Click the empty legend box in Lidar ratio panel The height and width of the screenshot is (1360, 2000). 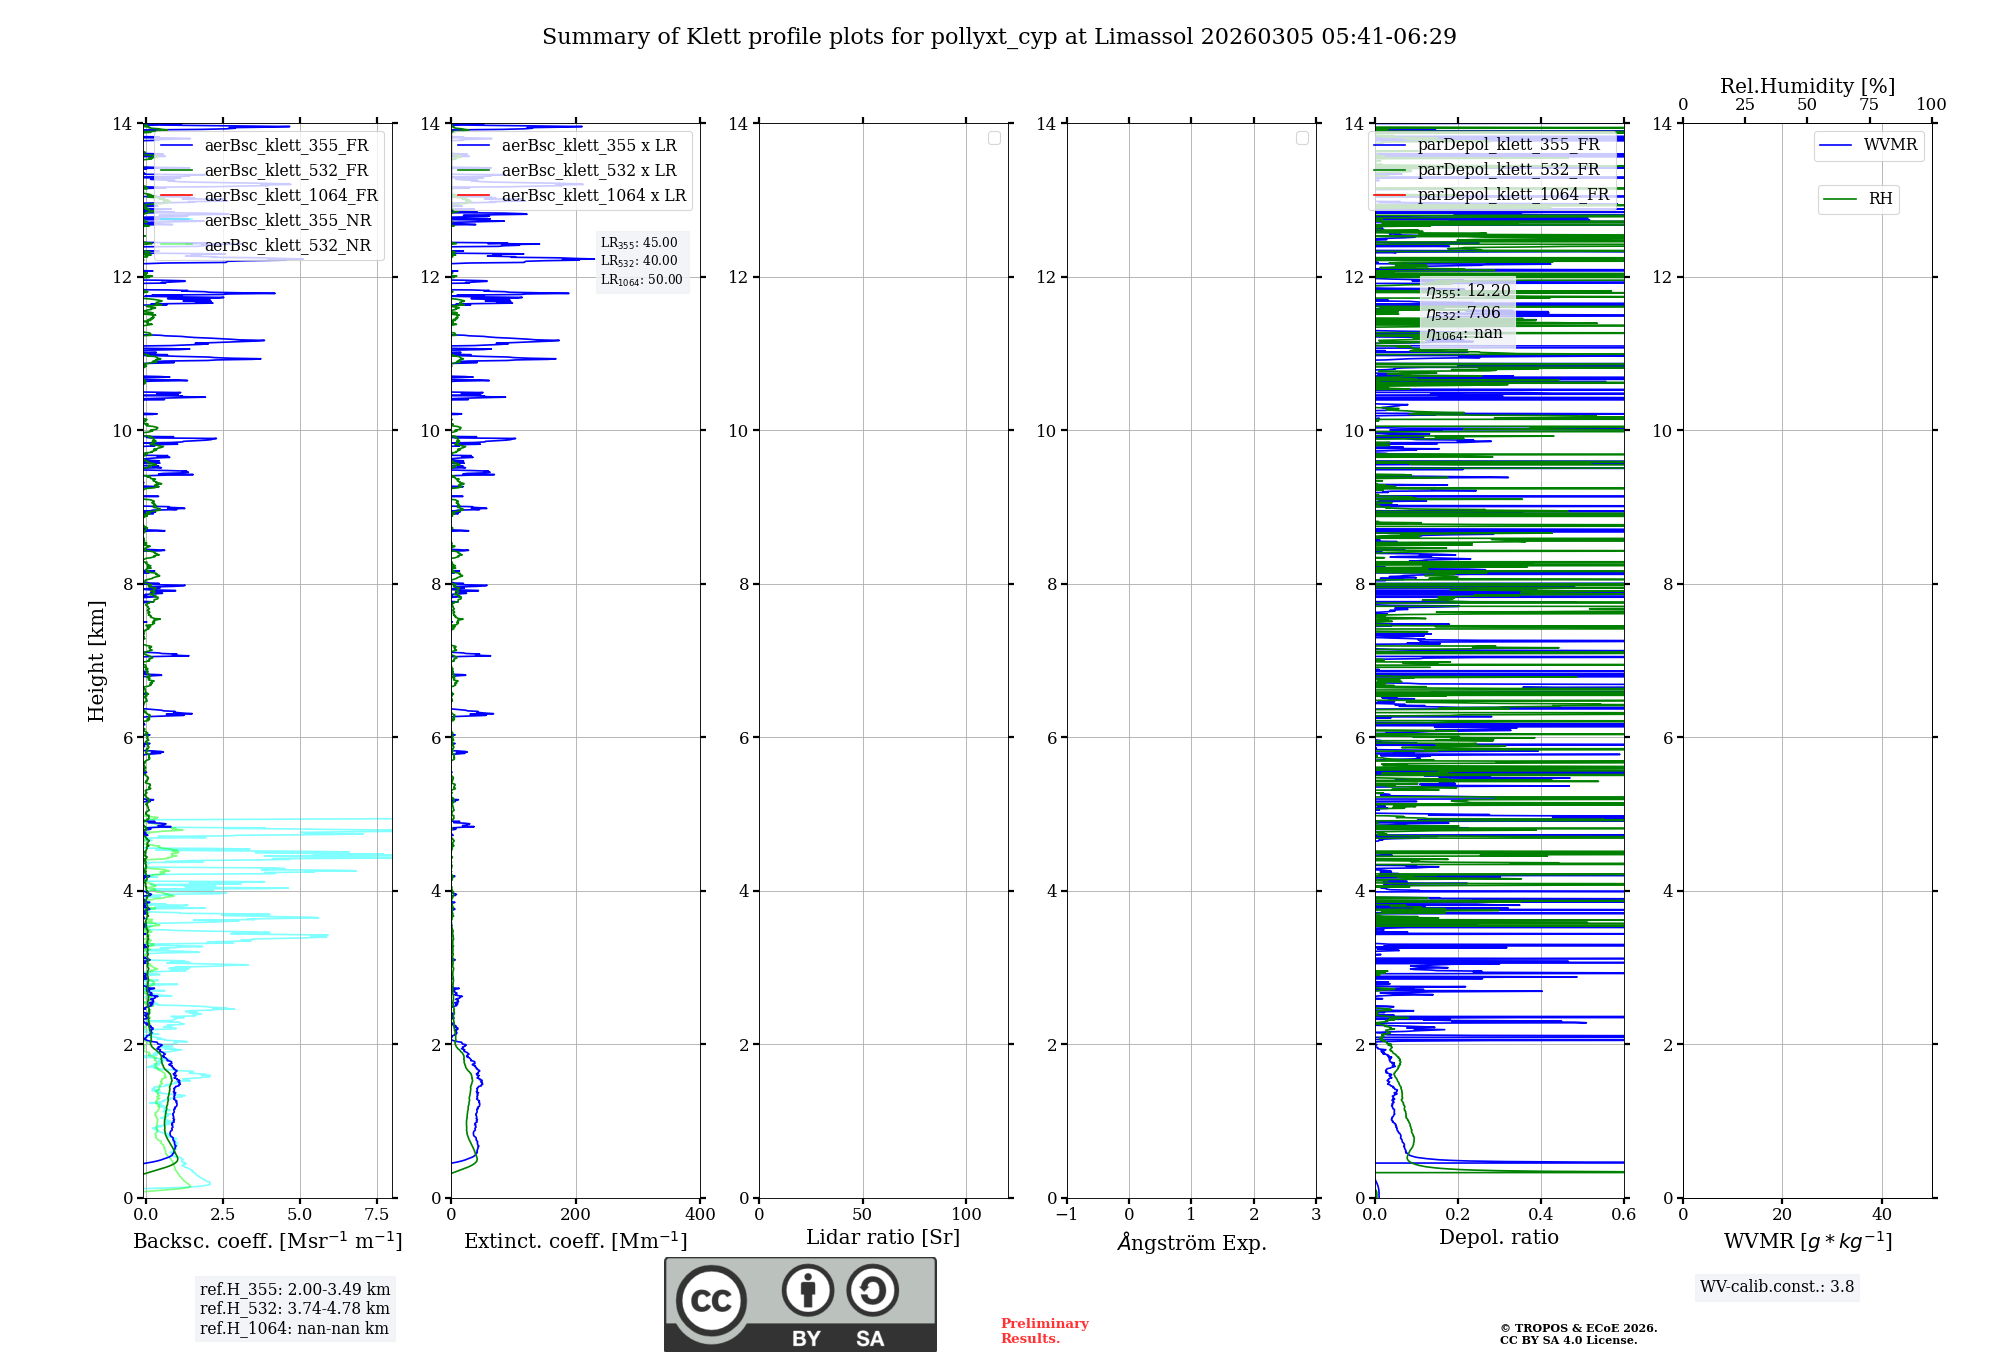pos(994,138)
